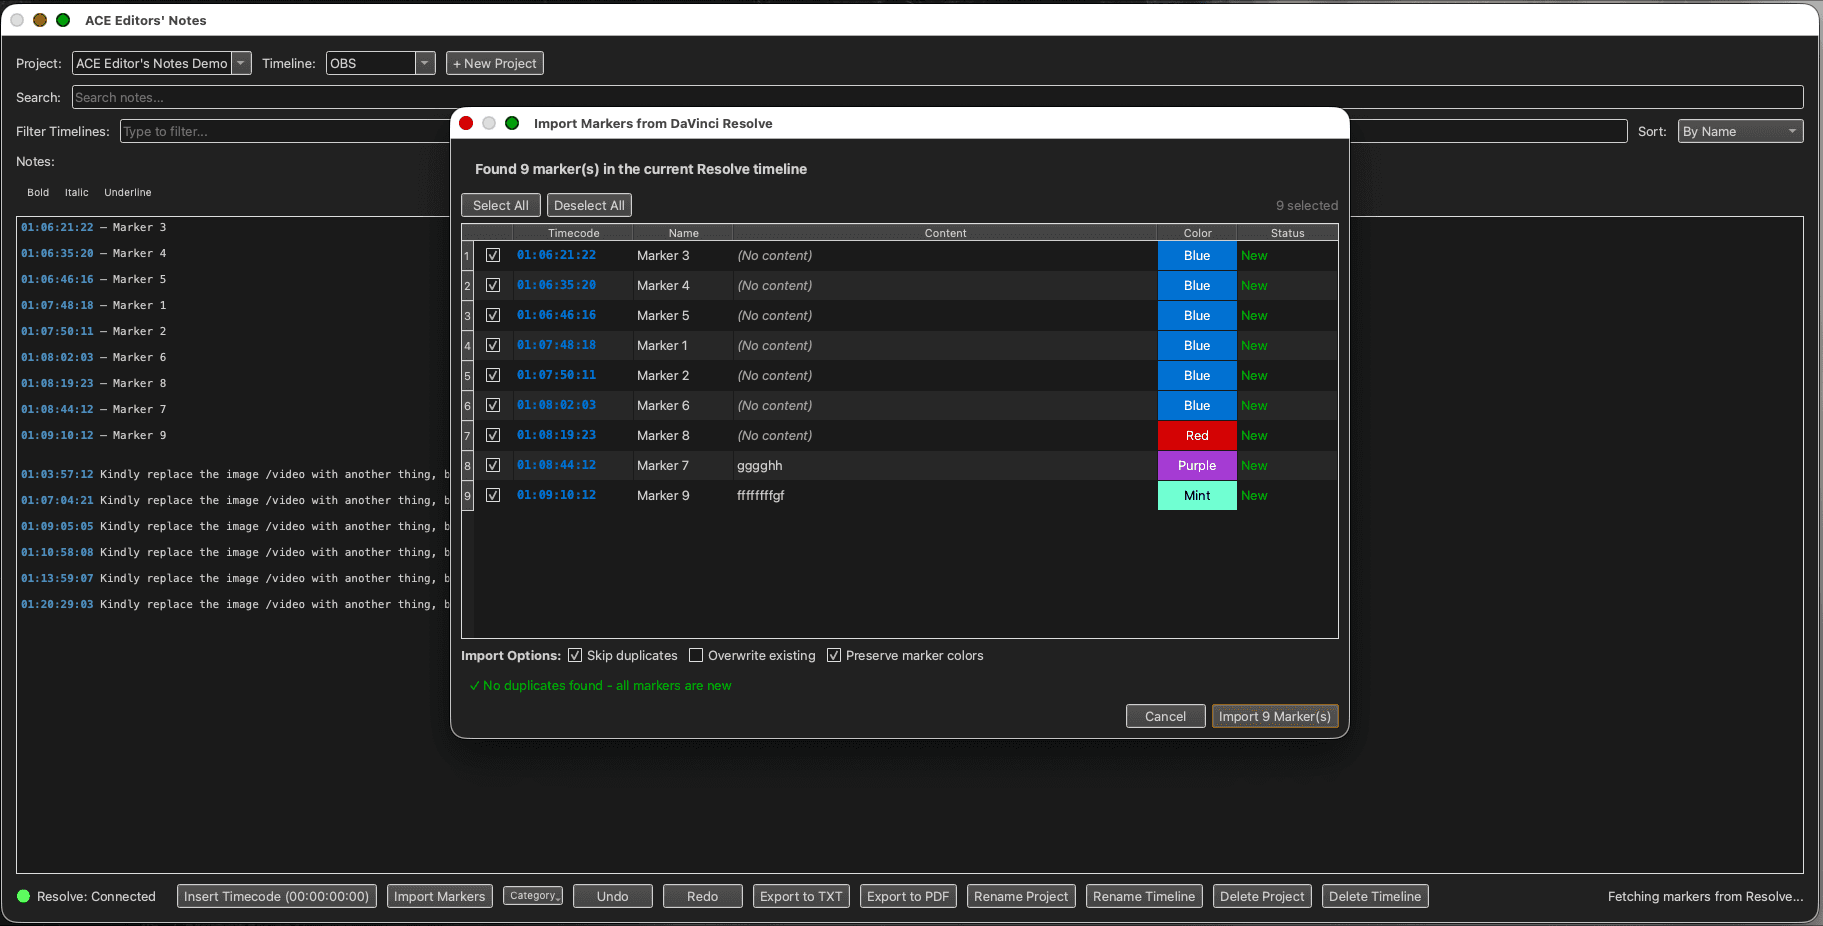Click the 'Marker 6' note line in notes panel
This screenshot has width=1823, height=926.
coord(94,357)
